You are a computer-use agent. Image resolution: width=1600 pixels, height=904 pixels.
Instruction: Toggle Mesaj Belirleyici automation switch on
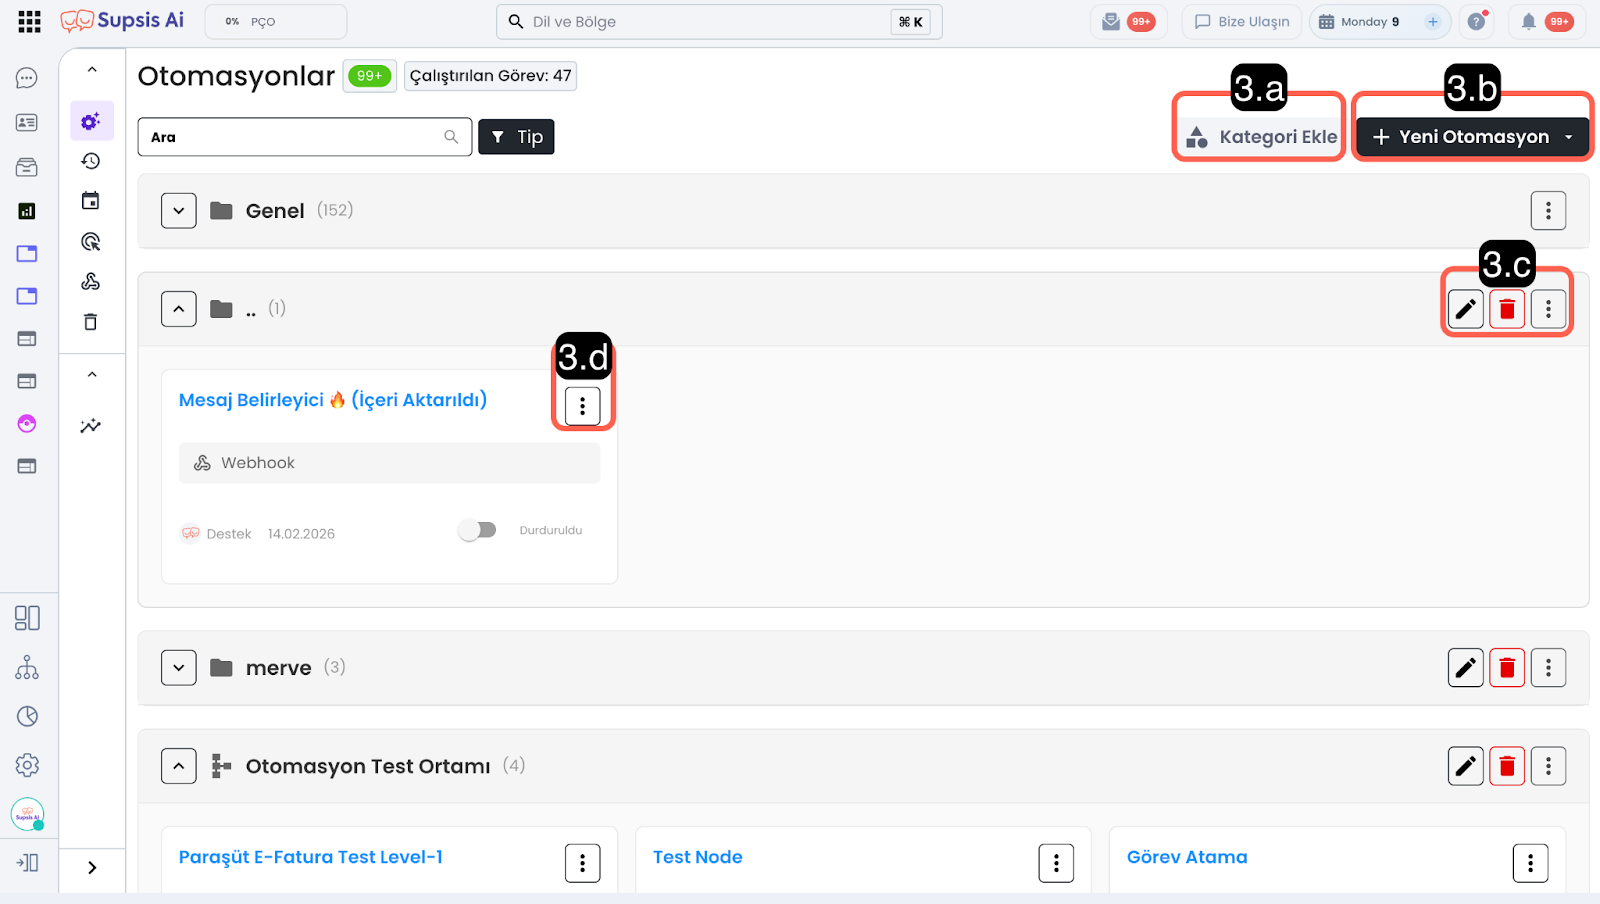click(477, 530)
